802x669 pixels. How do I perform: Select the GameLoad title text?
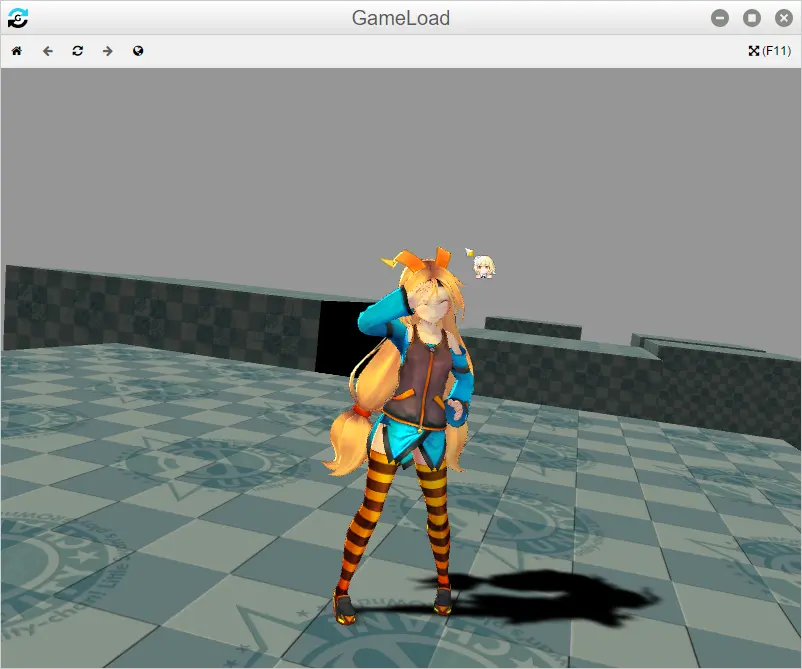coord(400,18)
